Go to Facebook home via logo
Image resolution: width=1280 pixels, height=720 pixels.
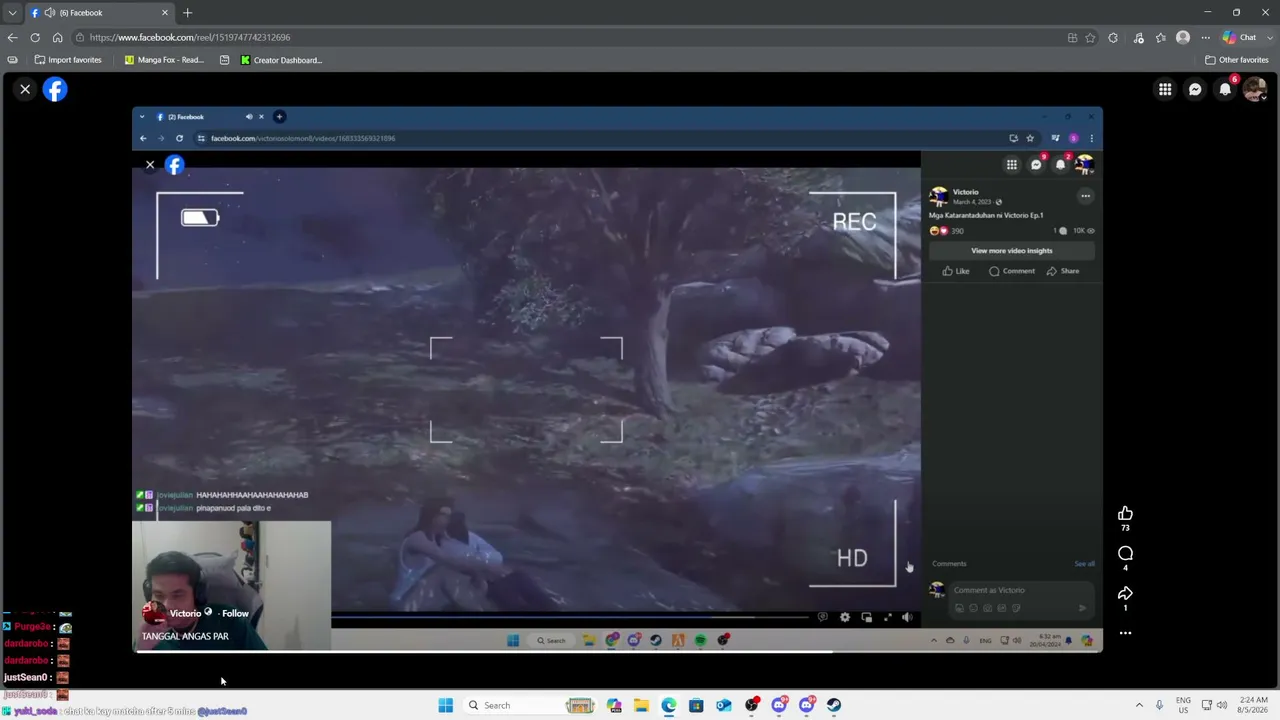tap(55, 89)
